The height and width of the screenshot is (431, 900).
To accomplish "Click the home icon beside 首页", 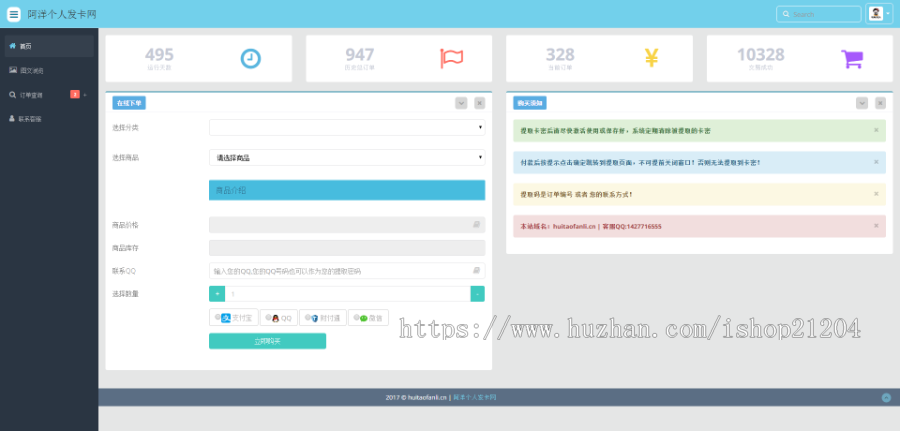I will [13, 46].
